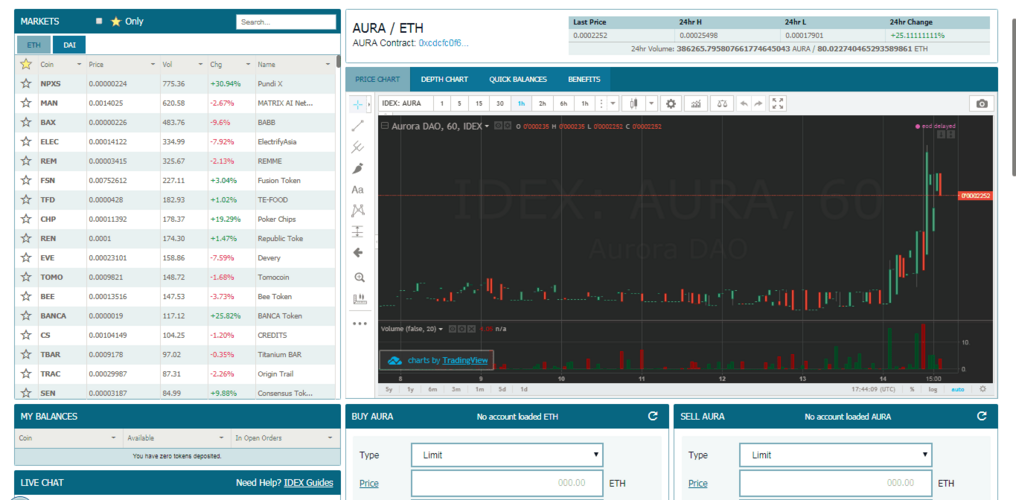Open the candlestick chart style icon

coord(634,104)
